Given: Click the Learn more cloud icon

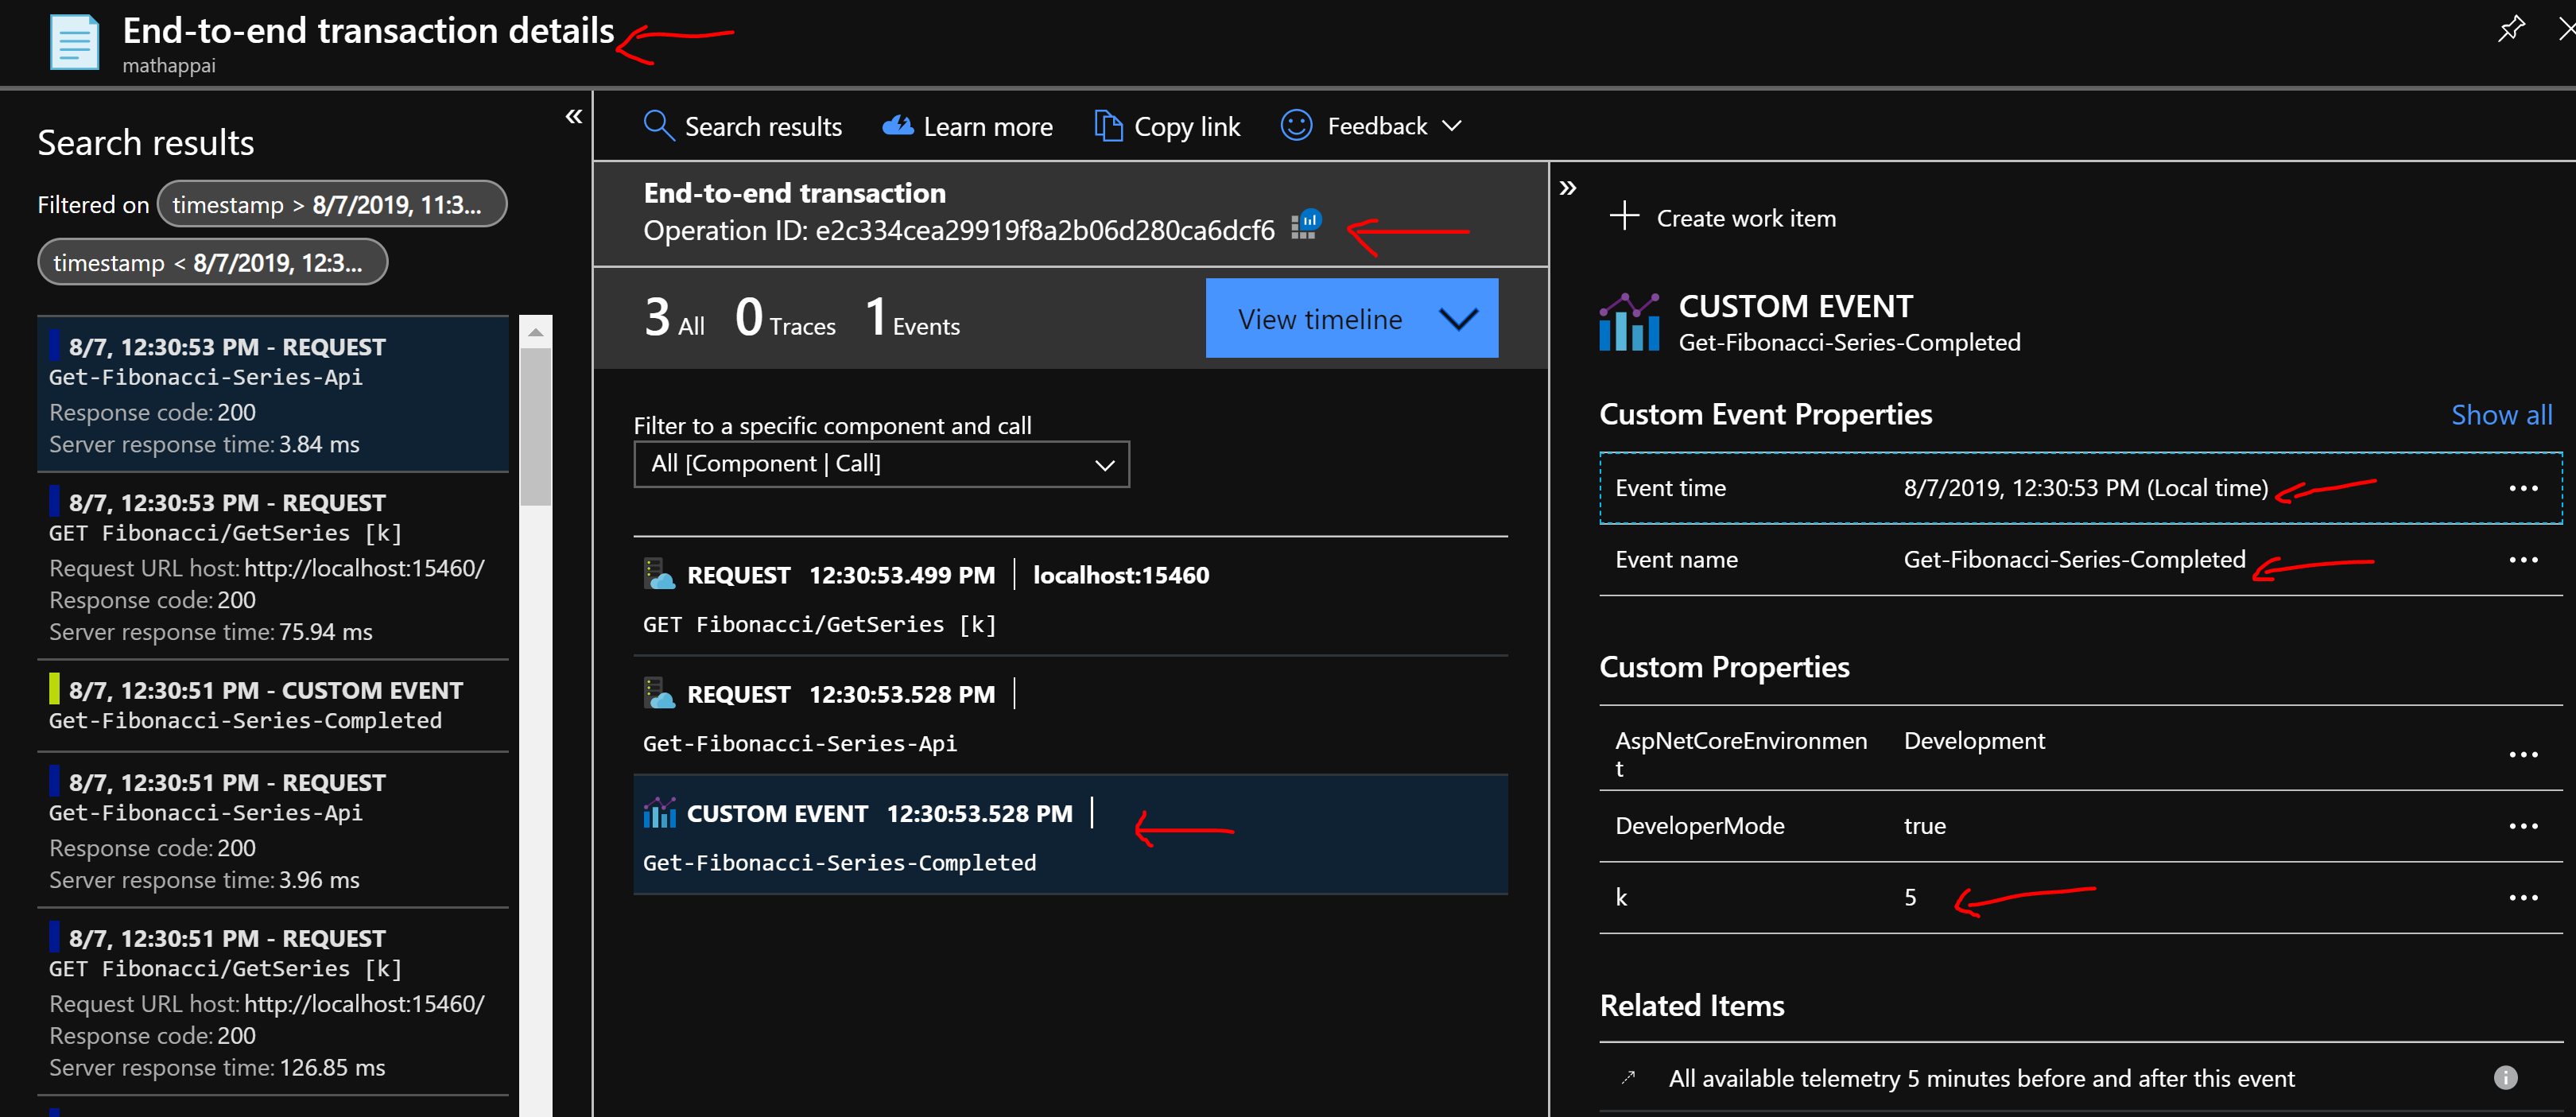Looking at the screenshot, I should click(897, 126).
